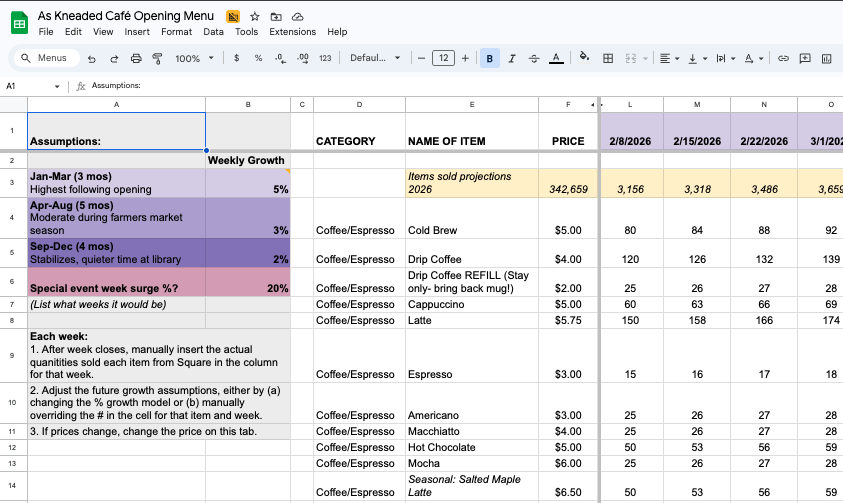843x503 pixels.
Task: Open the fill color bucket
Action: [584, 57]
